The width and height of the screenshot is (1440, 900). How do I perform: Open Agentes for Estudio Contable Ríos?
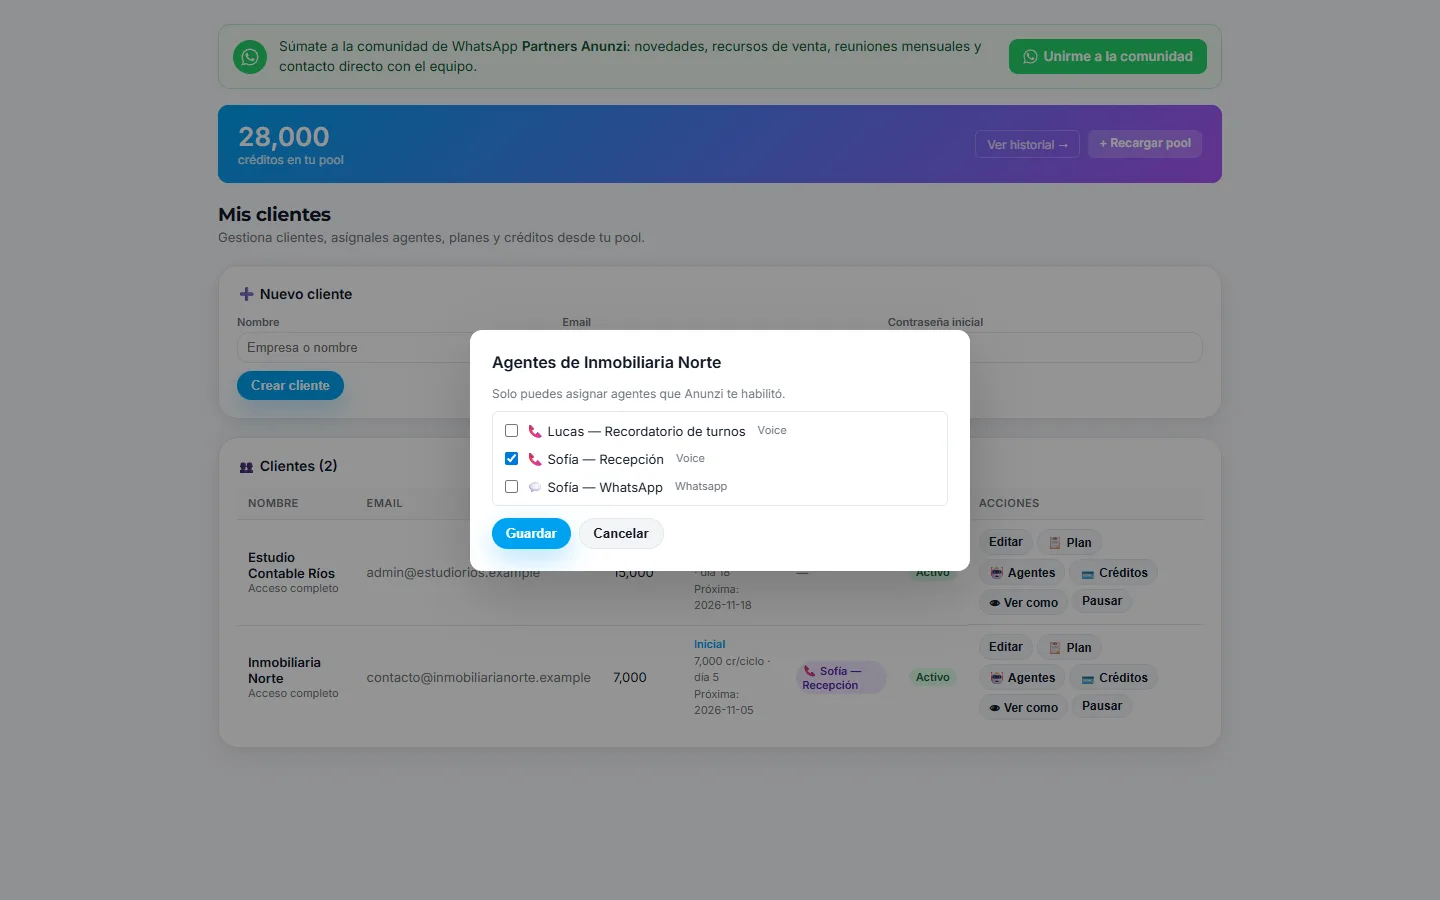pos(1022,573)
